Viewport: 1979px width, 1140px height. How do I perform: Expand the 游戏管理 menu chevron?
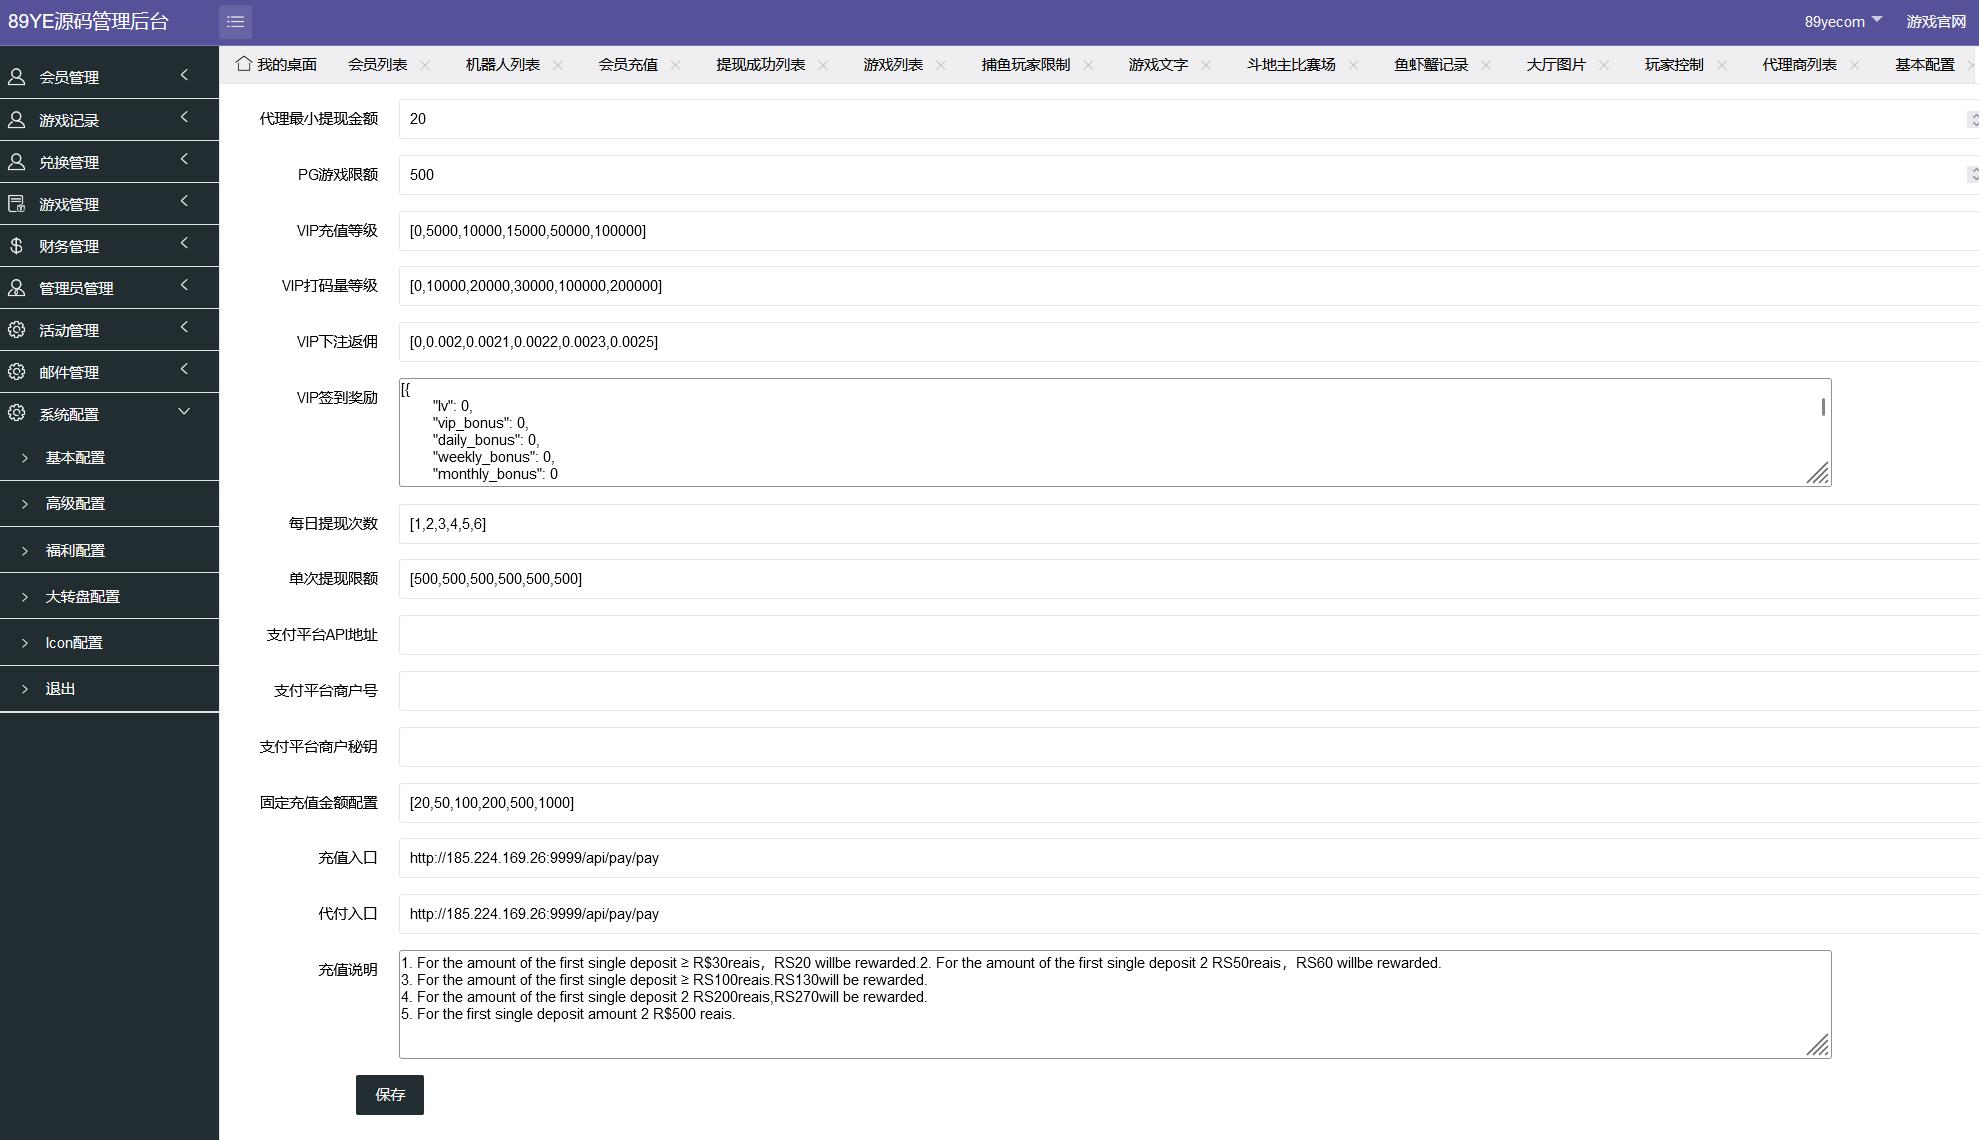[x=184, y=202]
